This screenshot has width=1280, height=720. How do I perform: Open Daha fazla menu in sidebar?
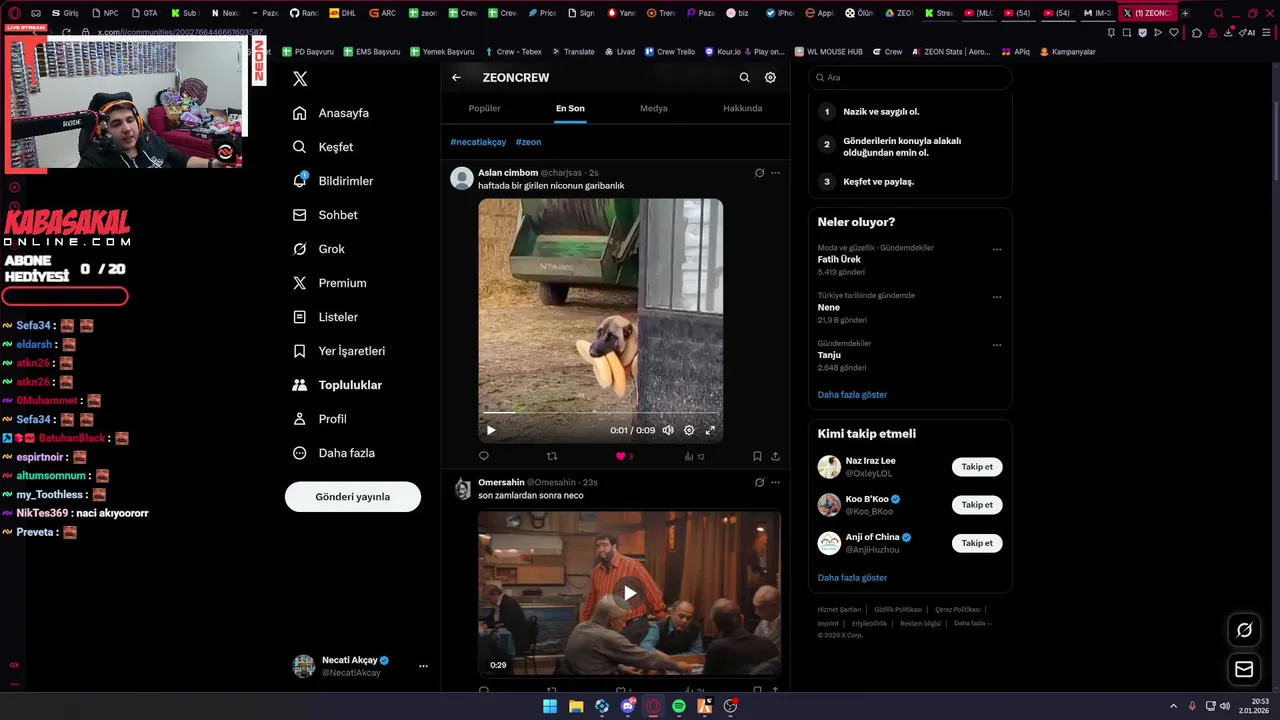pyautogui.click(x=333, y=453)
